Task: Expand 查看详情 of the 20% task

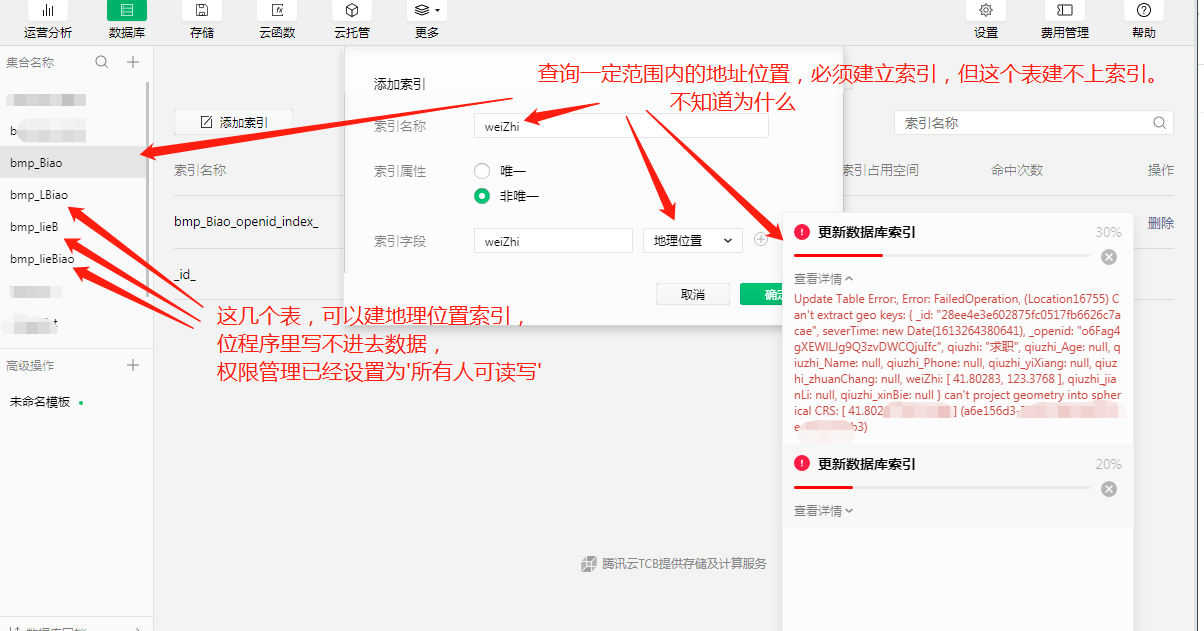Action: 824,511
